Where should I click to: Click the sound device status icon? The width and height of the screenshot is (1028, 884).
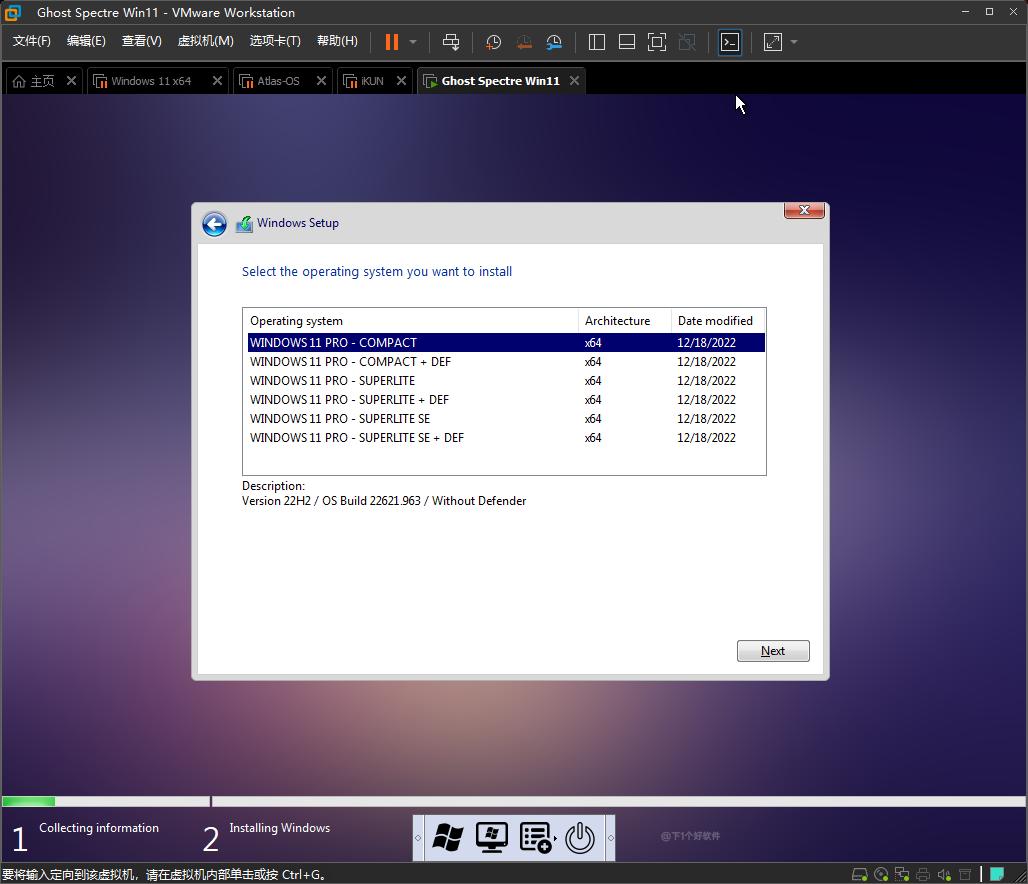pos(942,873)
